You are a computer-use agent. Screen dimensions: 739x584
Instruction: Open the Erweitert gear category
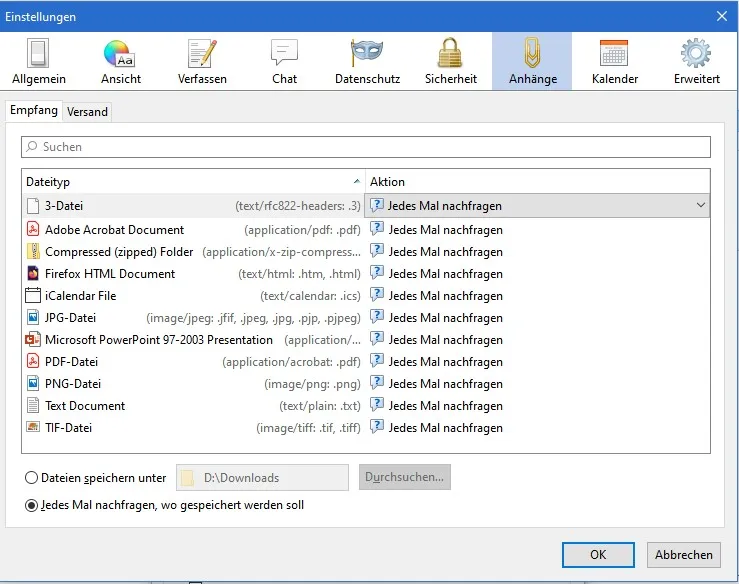click(697, 61)
